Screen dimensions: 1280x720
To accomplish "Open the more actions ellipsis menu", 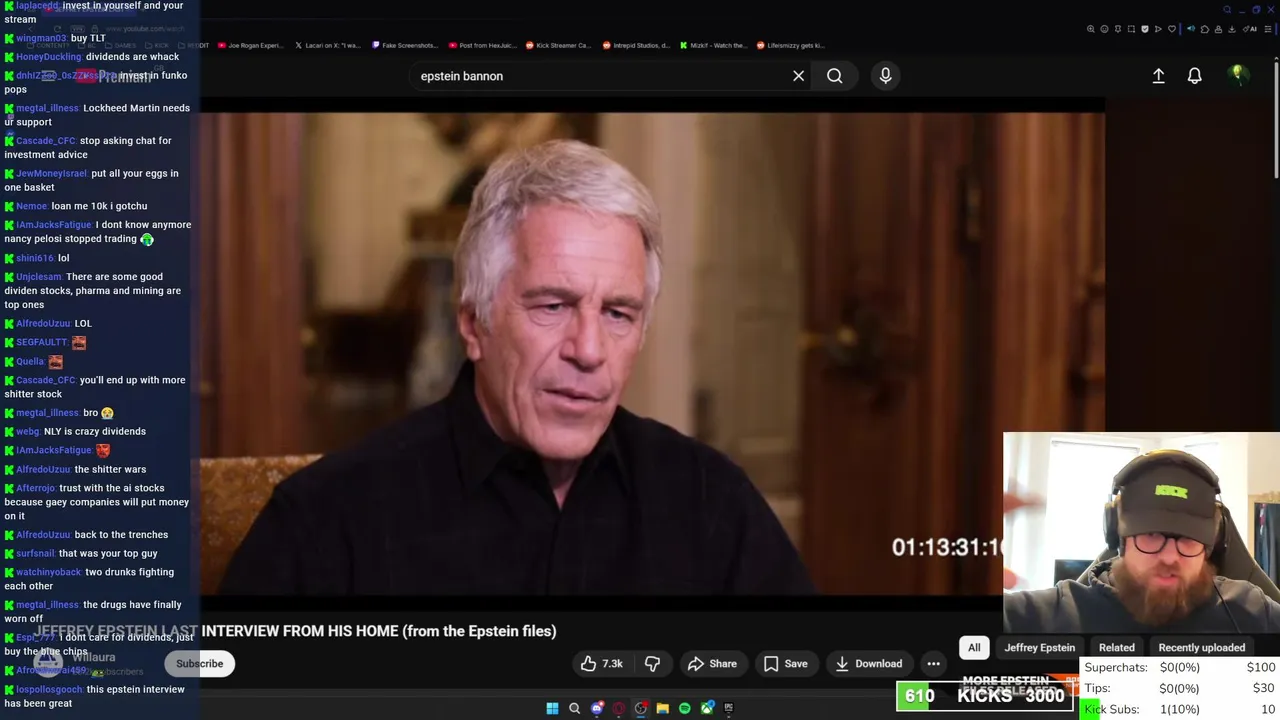I will pyautogui.click(x=933, y=664).
